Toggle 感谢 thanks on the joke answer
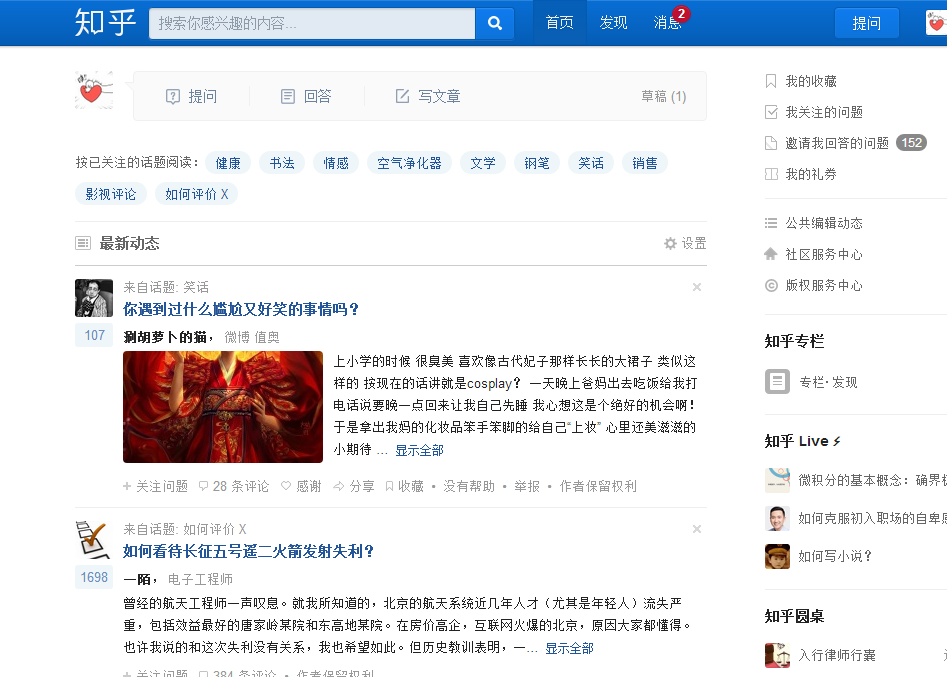 click(x=285, y=485)
